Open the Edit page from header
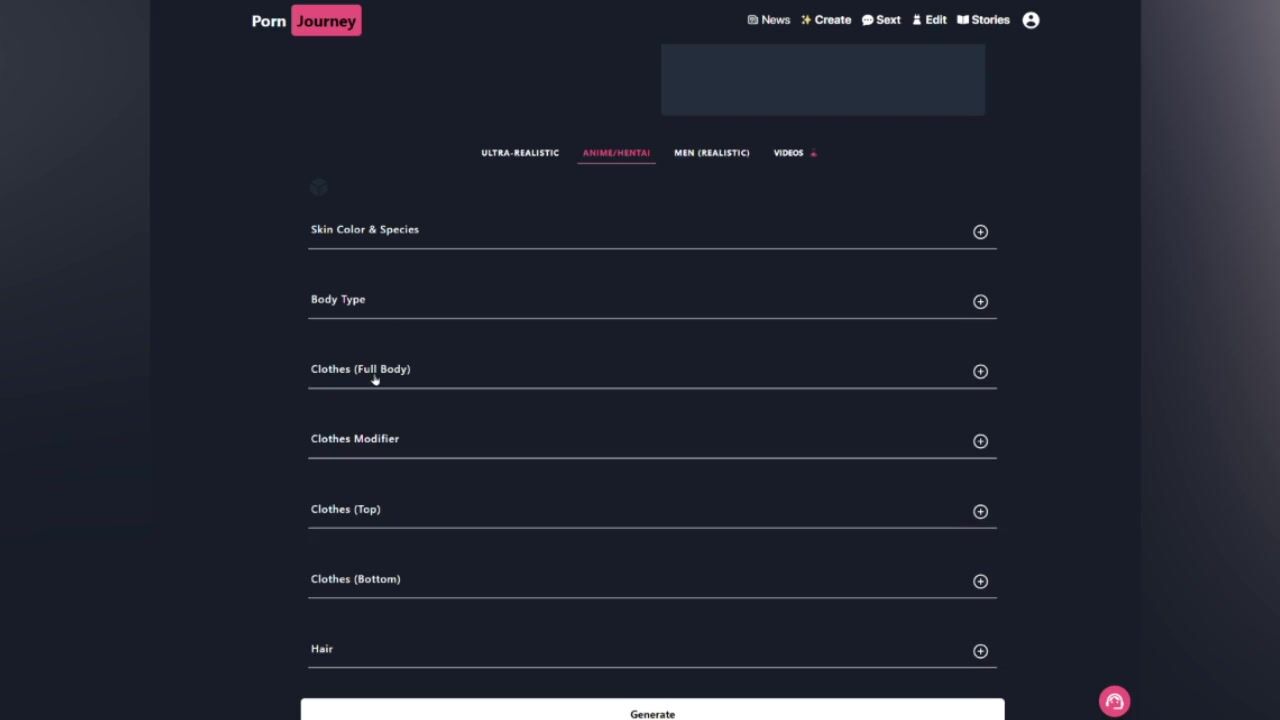 [x=929, y=20]
